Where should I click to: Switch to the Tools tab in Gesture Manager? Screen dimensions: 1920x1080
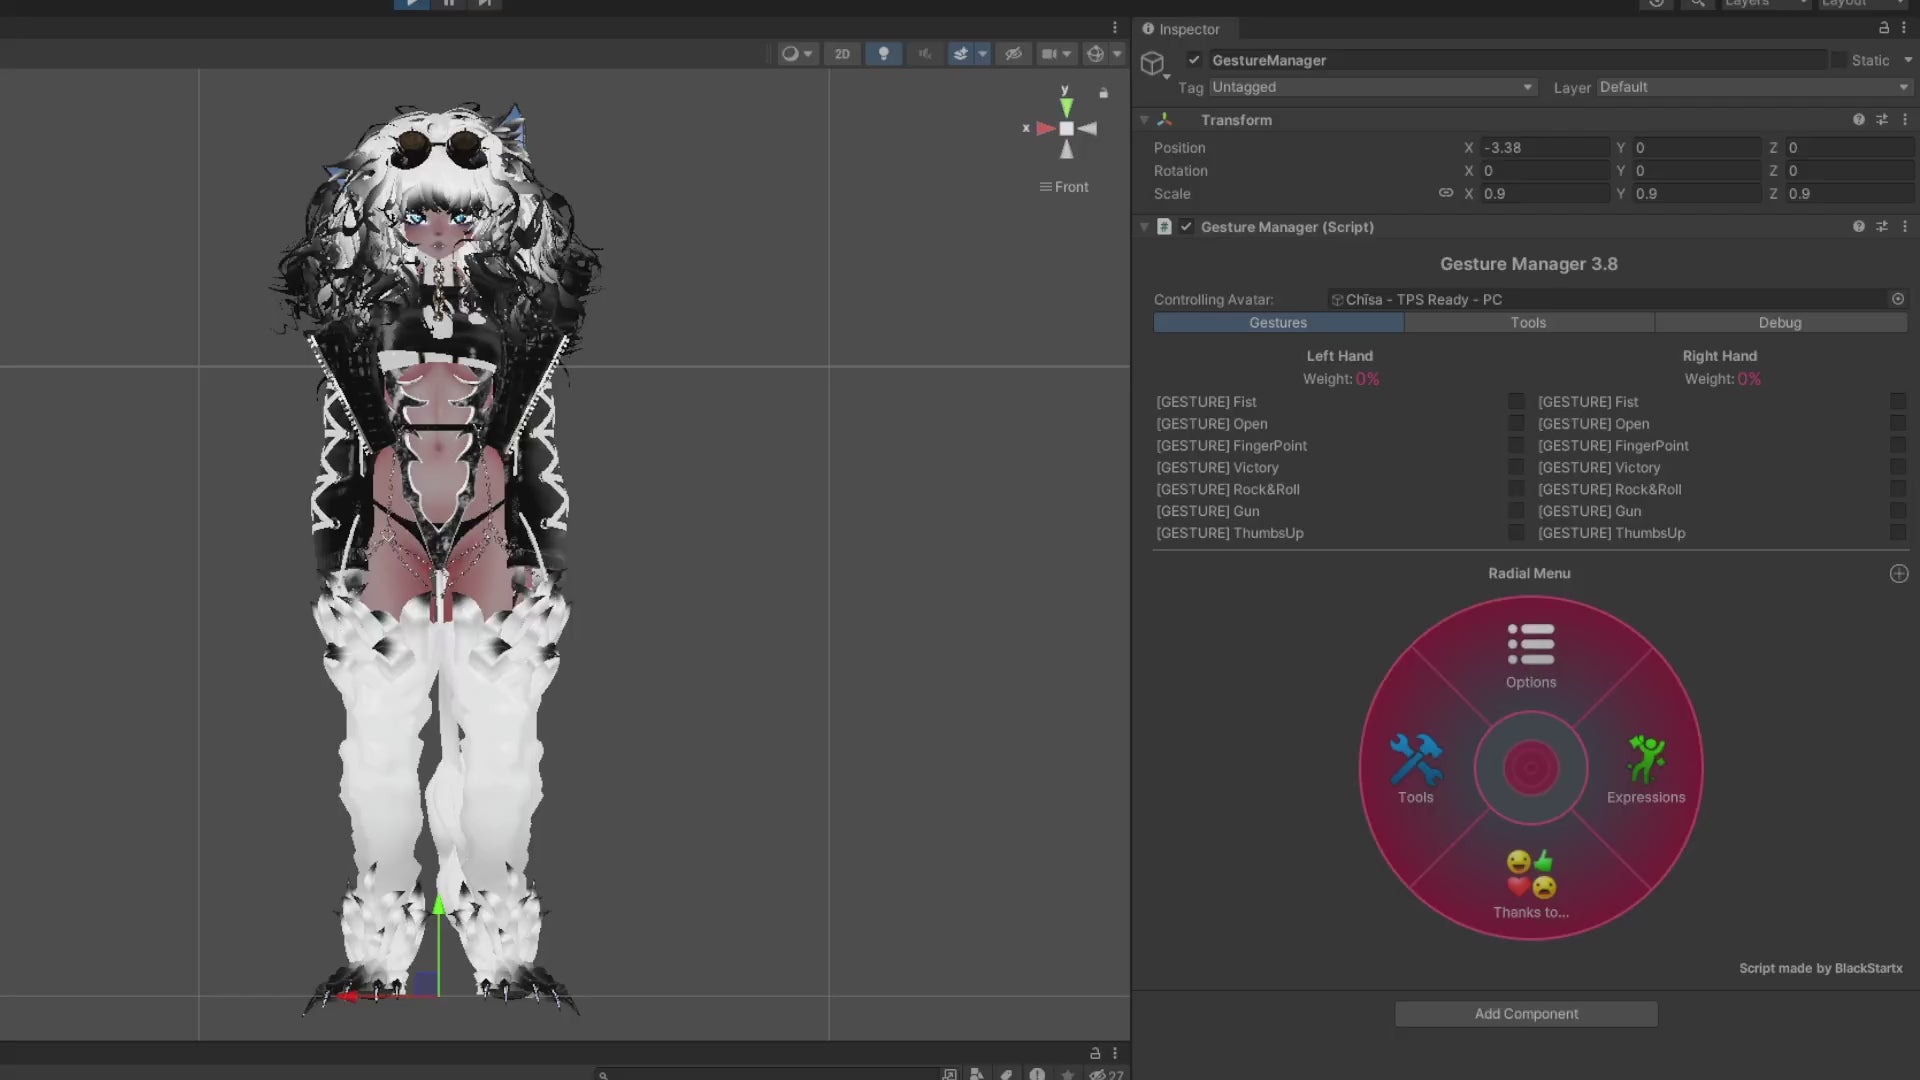tap(1528, 323)
